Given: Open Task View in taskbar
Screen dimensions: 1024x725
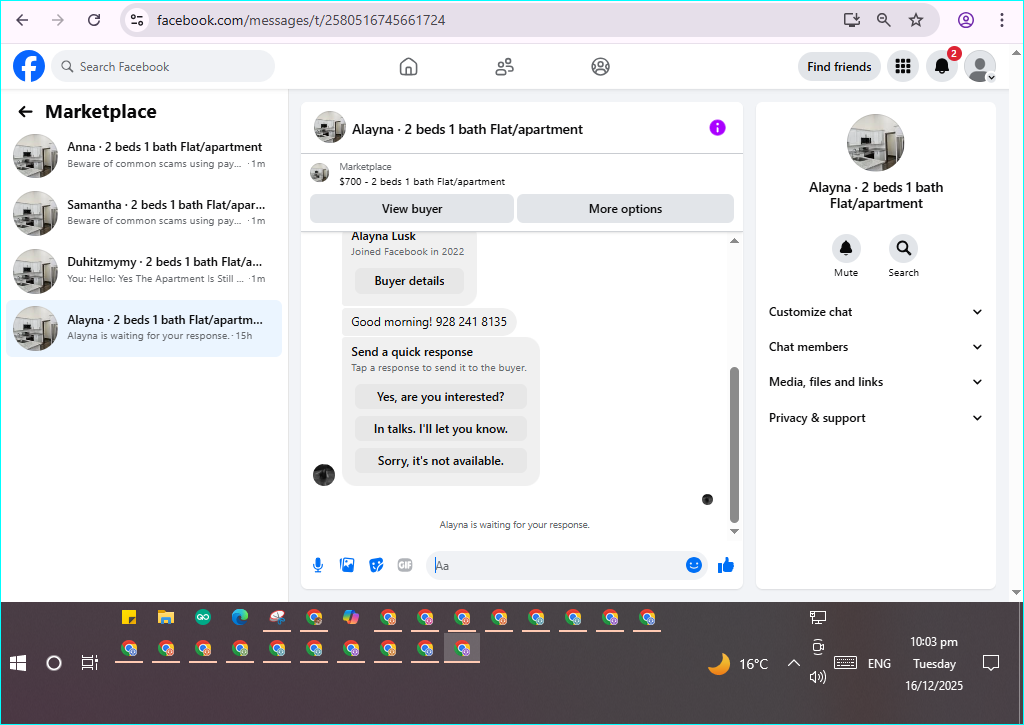Looking at the screenshot, I should (89, 664).
